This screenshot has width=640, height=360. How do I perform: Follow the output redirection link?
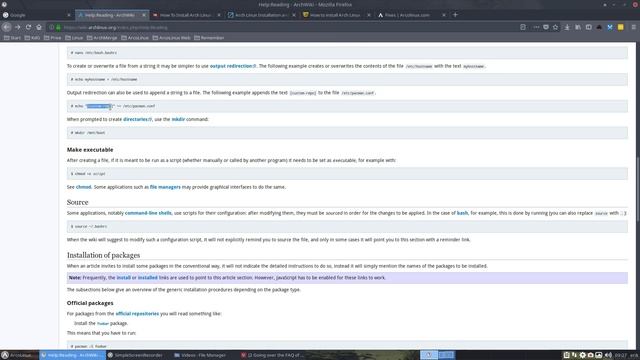click(233, 66)
